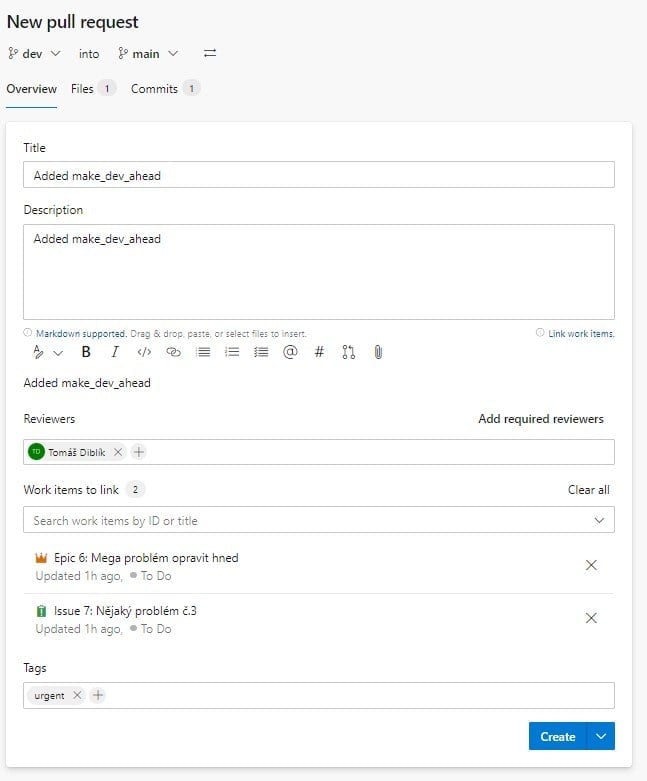Expand the Create button options arrow
This screenshot has height=781, width=647.
(x=601, y=736)
